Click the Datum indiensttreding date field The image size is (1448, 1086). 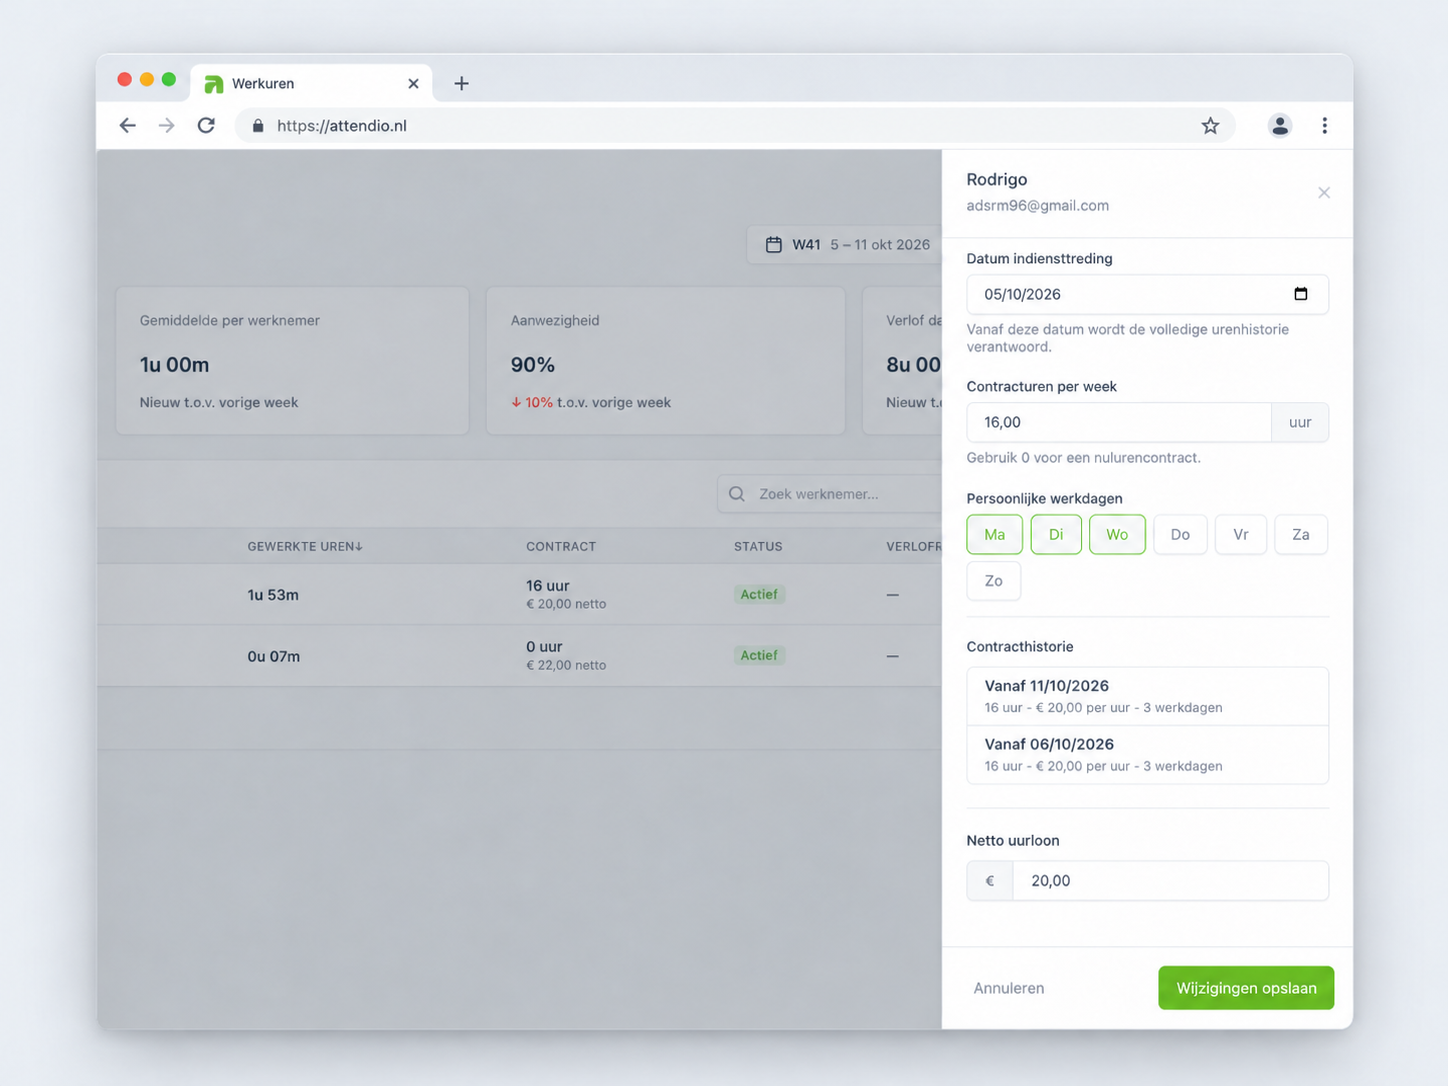[x=1147, y=294]
